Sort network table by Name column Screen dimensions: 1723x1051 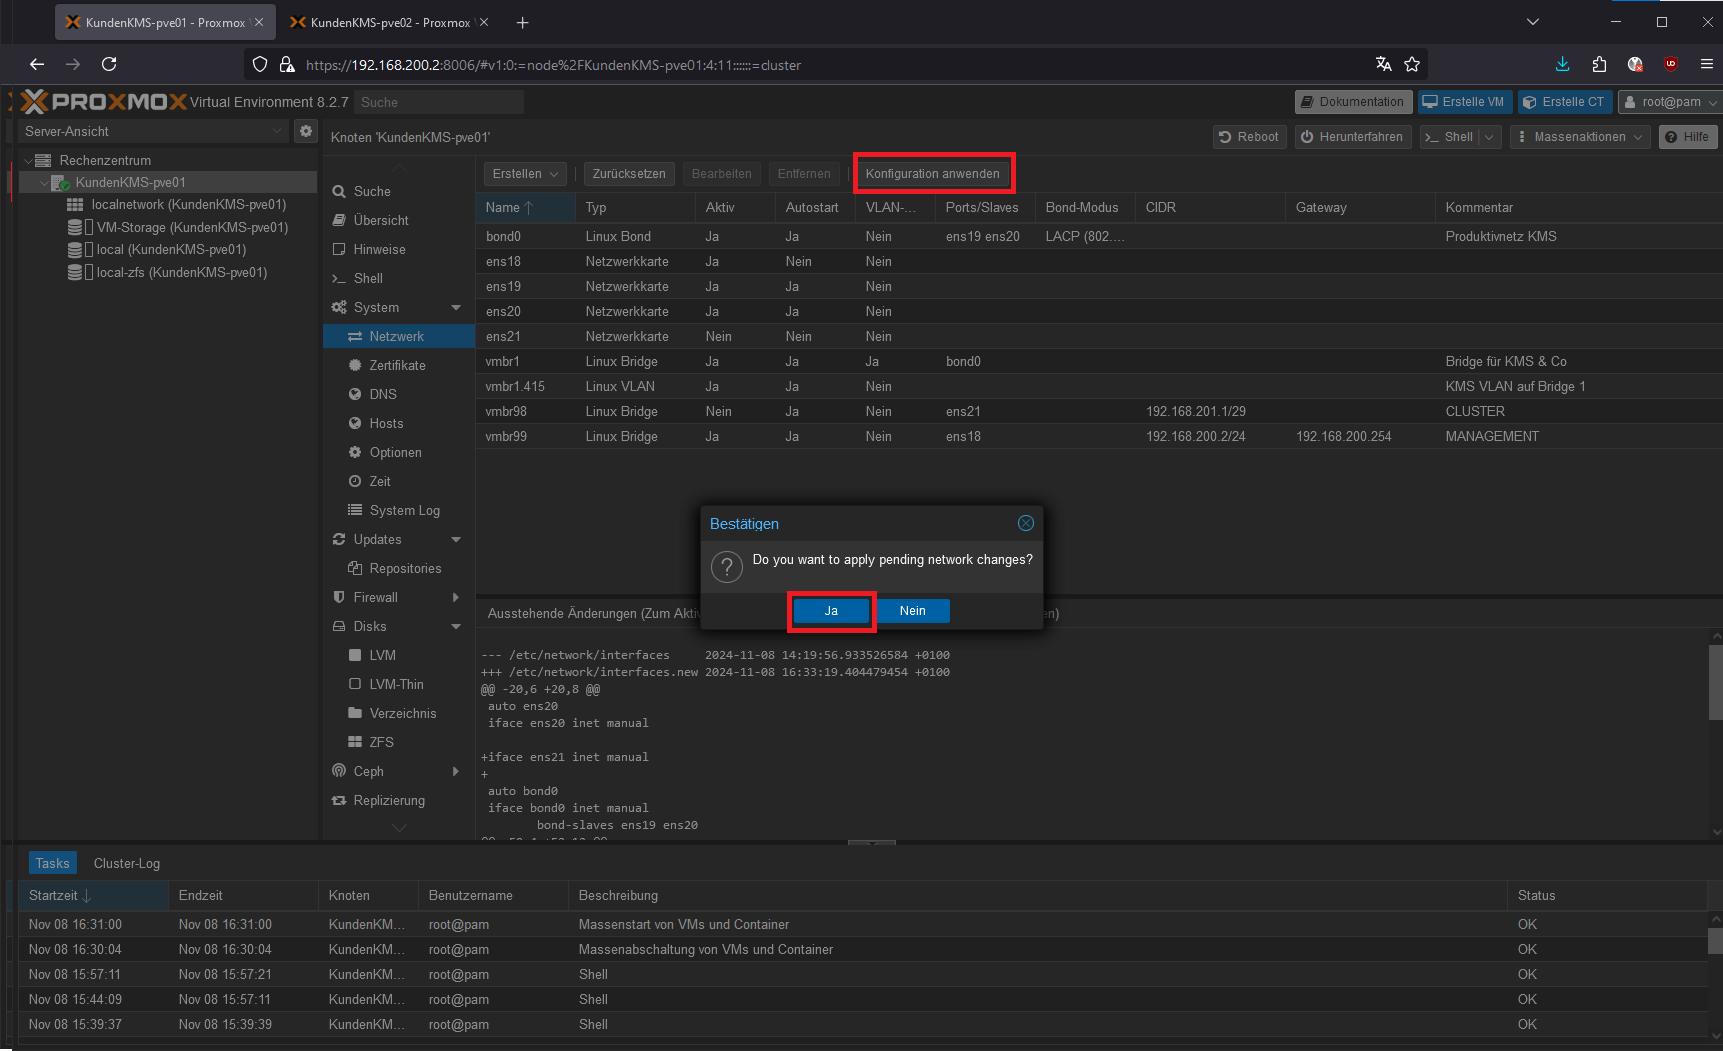click(x=503, y=207)
